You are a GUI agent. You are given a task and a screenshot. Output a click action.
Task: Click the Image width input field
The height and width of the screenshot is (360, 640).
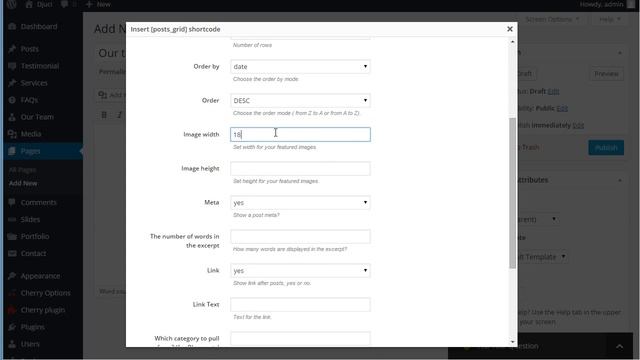tap(300, 134)
